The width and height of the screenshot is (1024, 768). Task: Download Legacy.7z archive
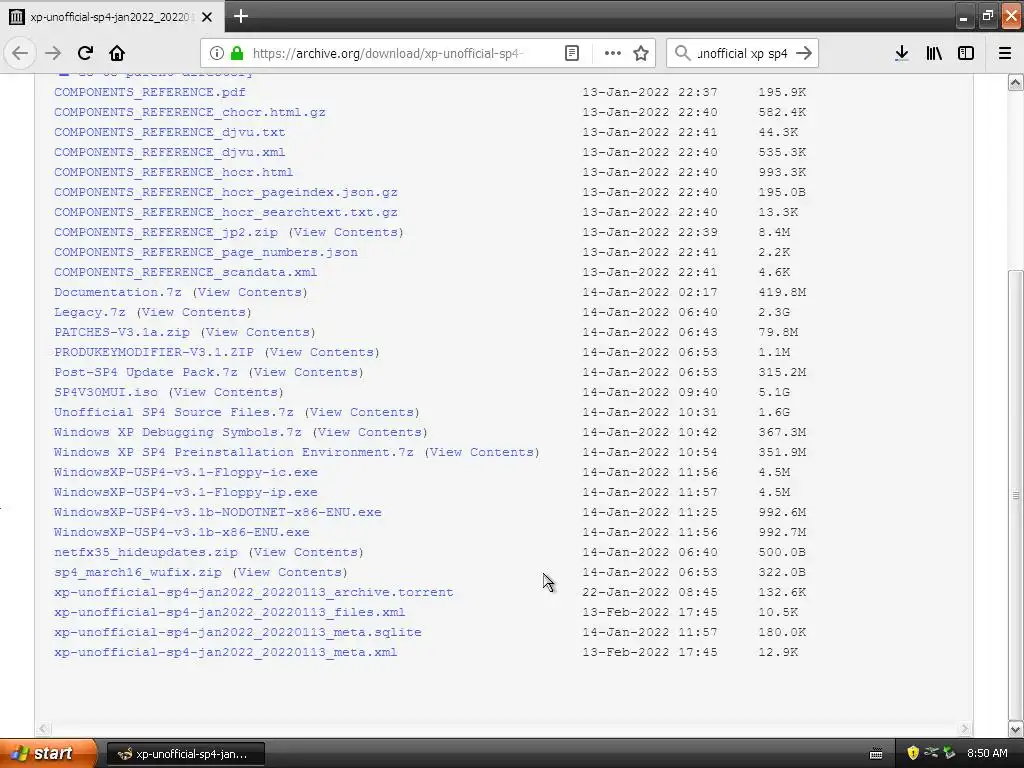(x=89, y=312)
